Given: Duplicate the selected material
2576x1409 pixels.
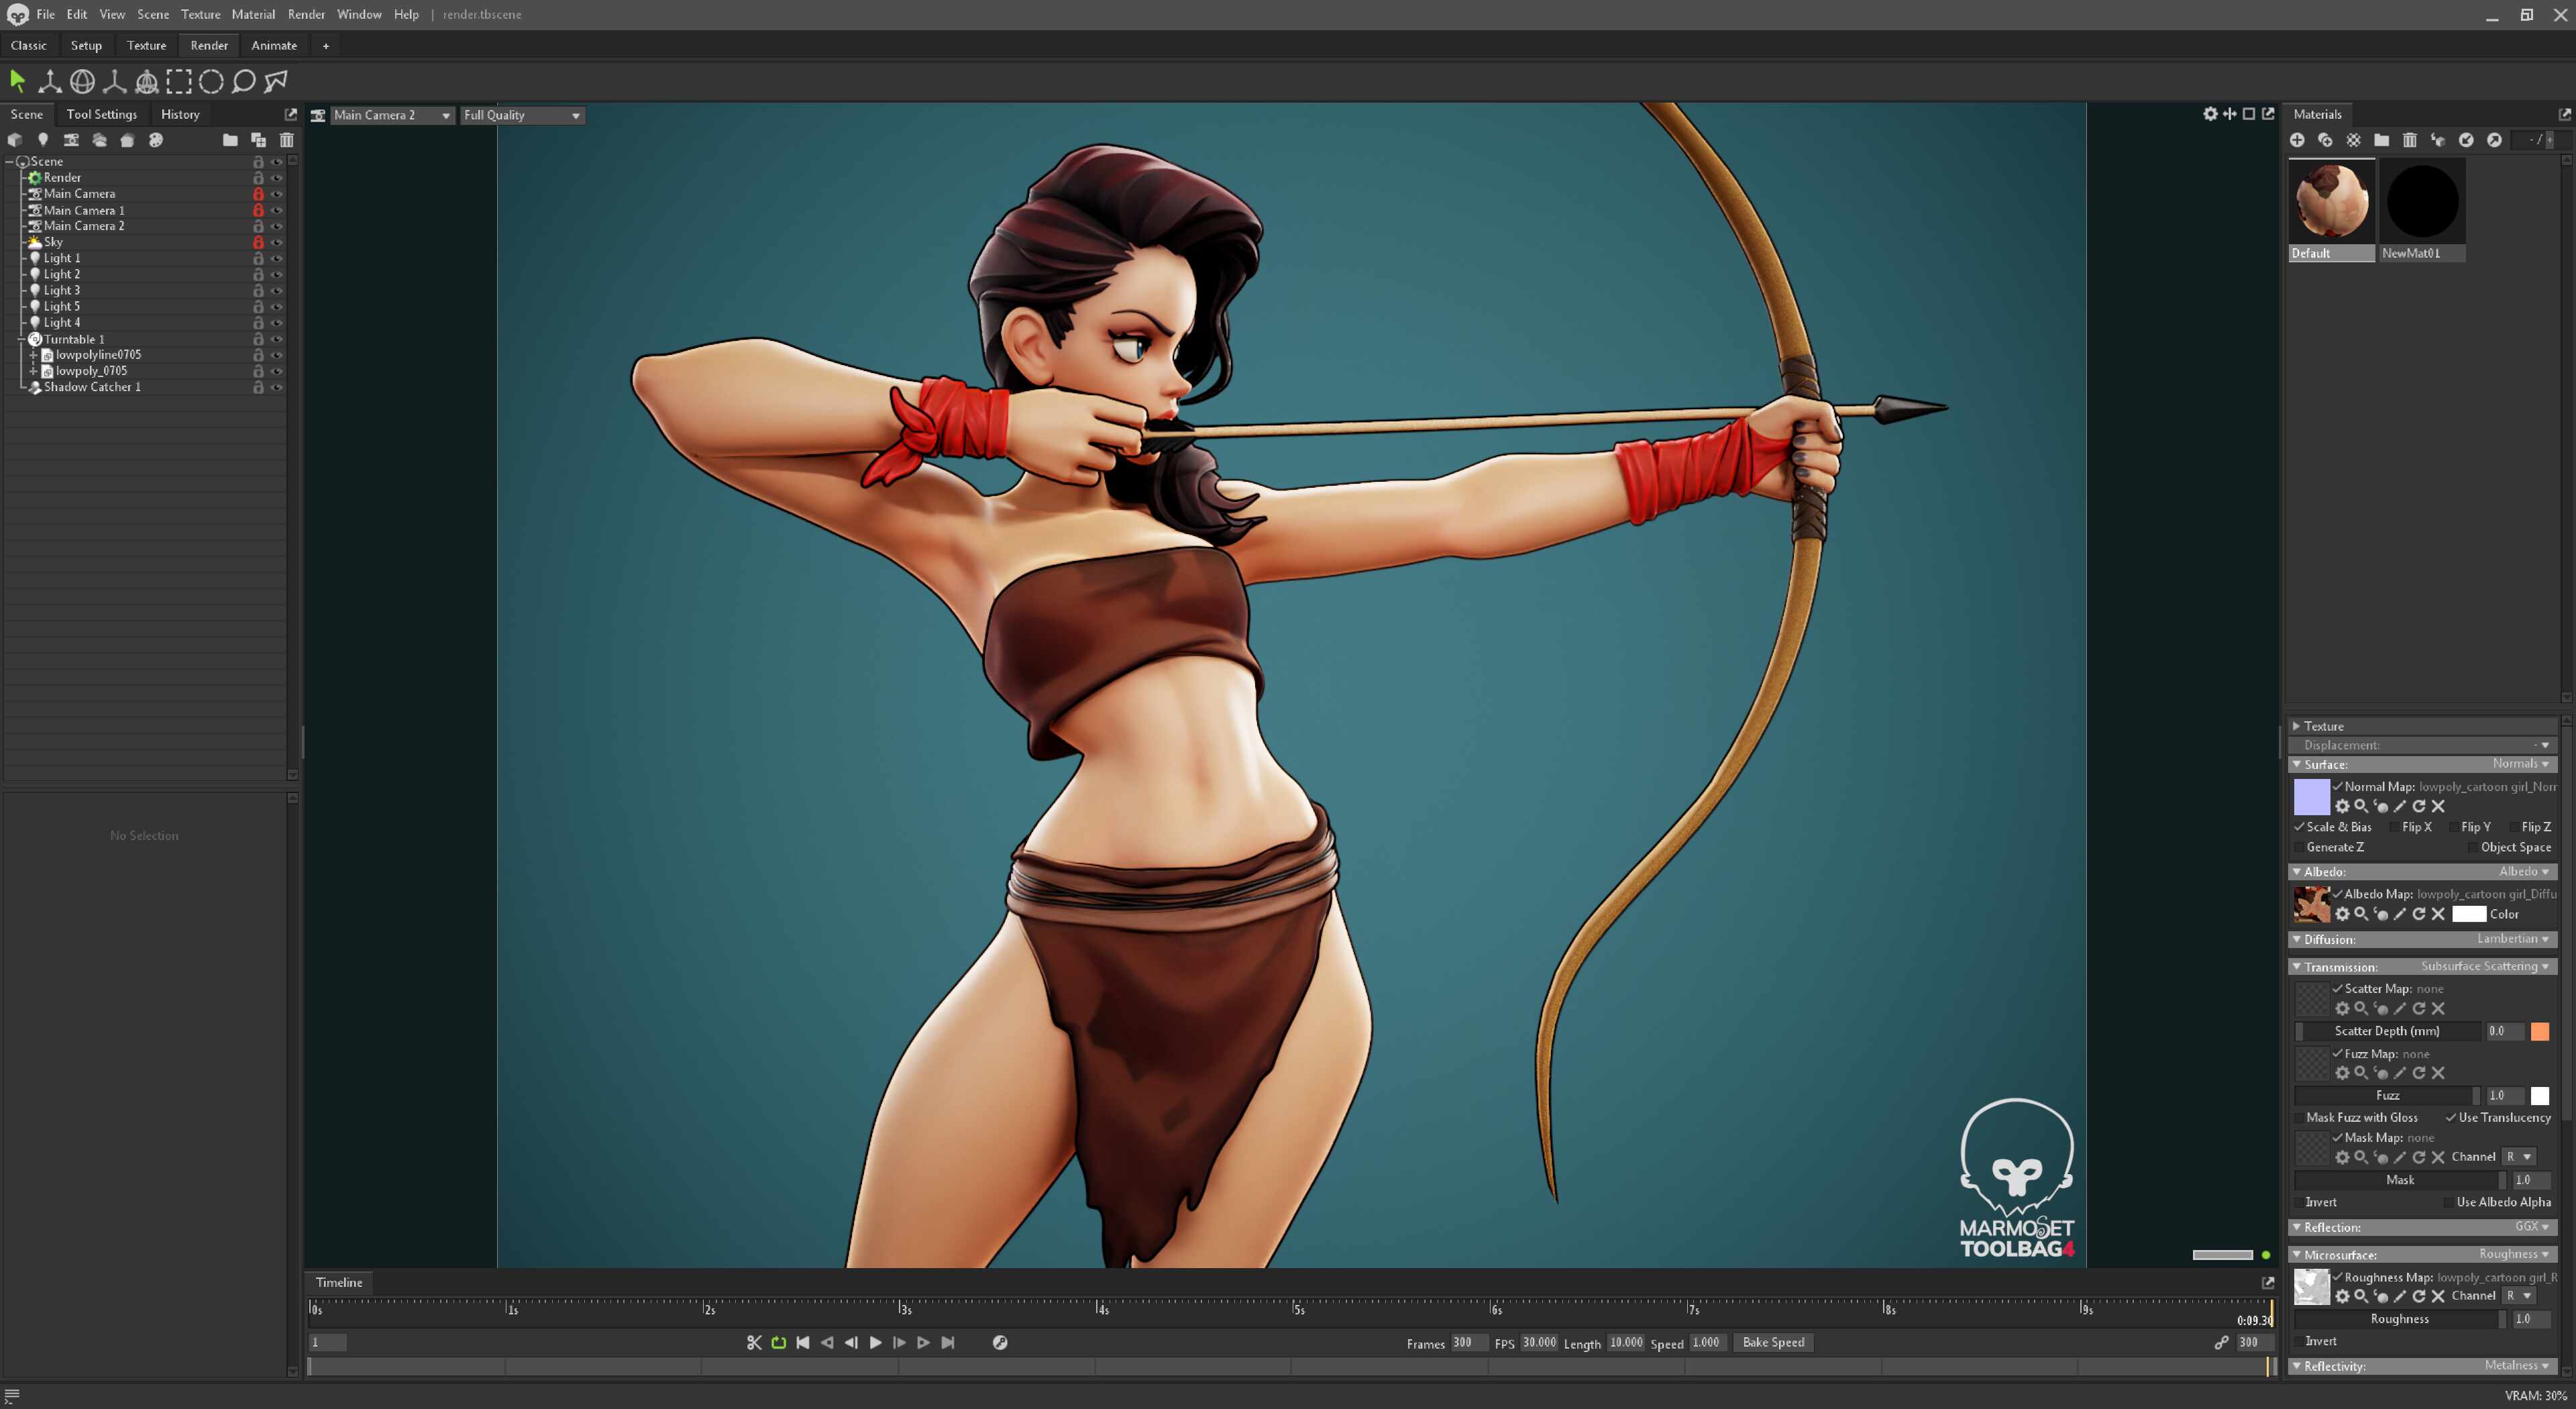Looking at the screenshot, I should click(x=2325, y=140).
